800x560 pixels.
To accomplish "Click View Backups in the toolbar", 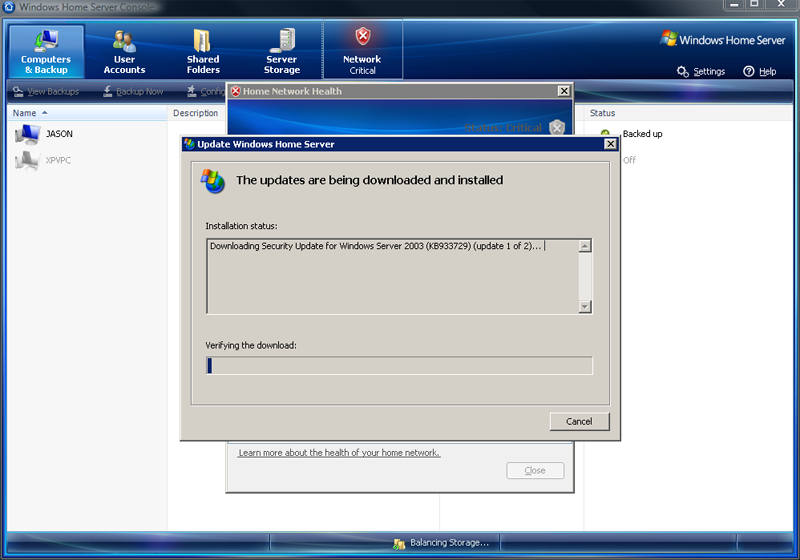I will [46, 91].
